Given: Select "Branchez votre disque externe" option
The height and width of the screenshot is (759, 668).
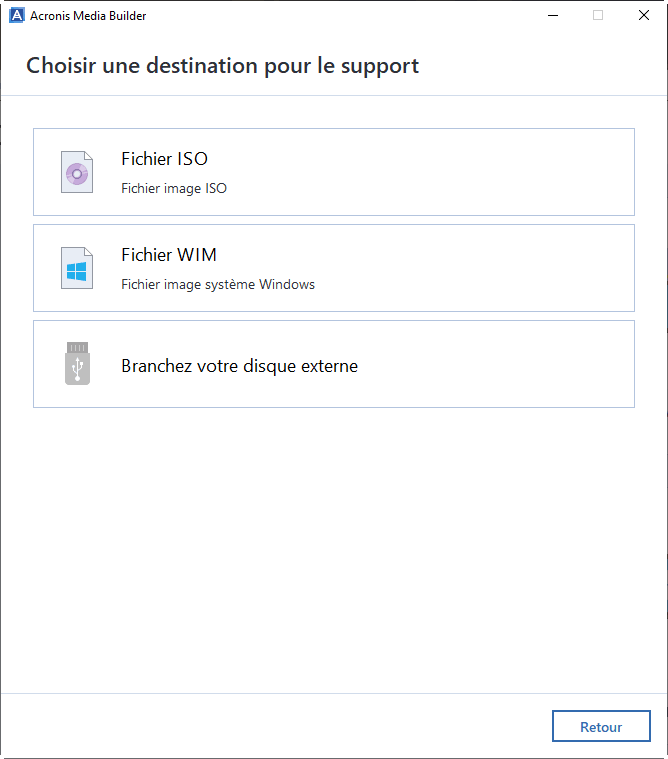Looking at the screenshot, I should click(239, 366).
